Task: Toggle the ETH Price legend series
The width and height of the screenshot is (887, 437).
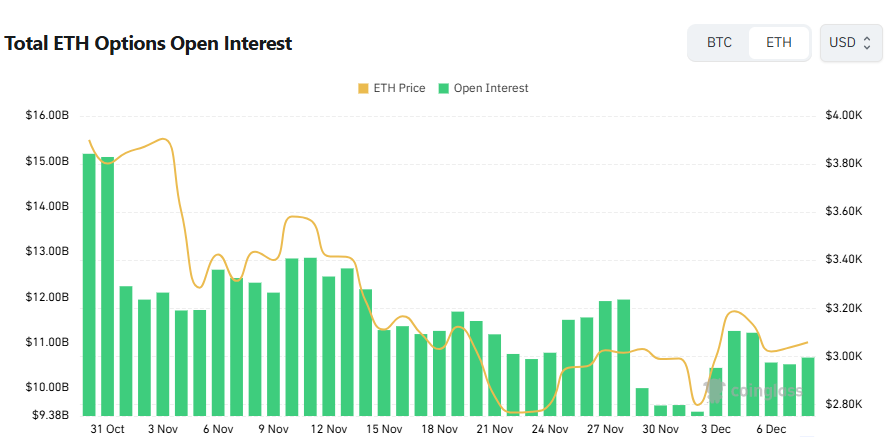Action: [399, 88]
